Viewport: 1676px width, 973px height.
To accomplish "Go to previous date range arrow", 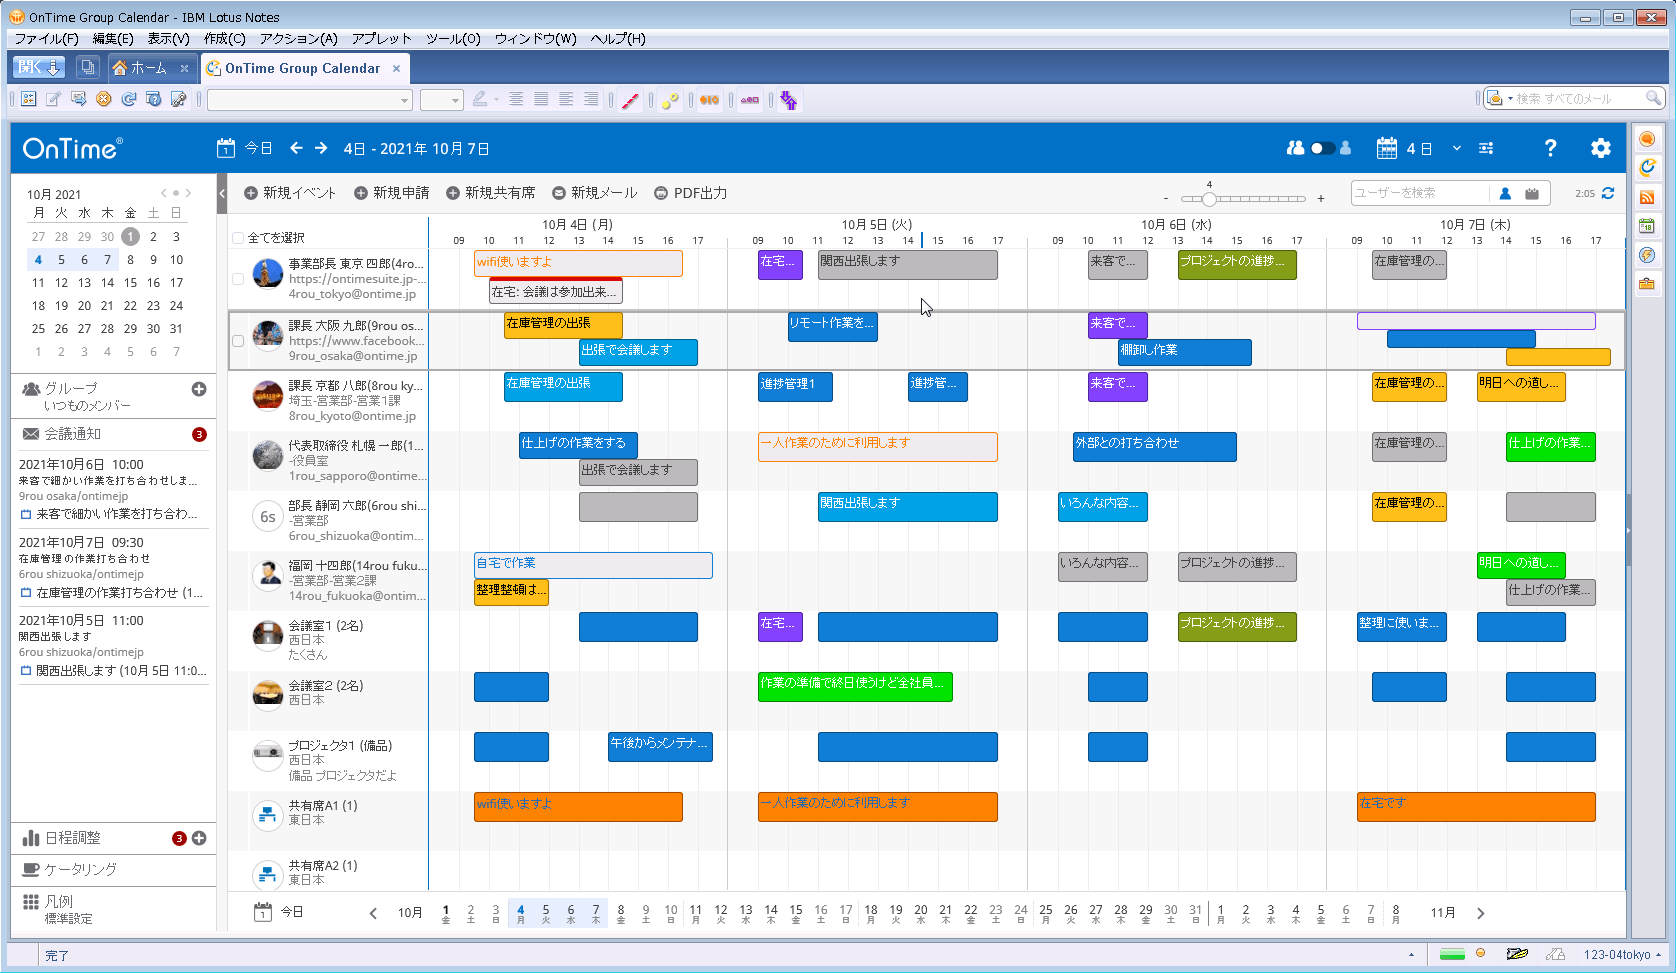I will 296,148.
